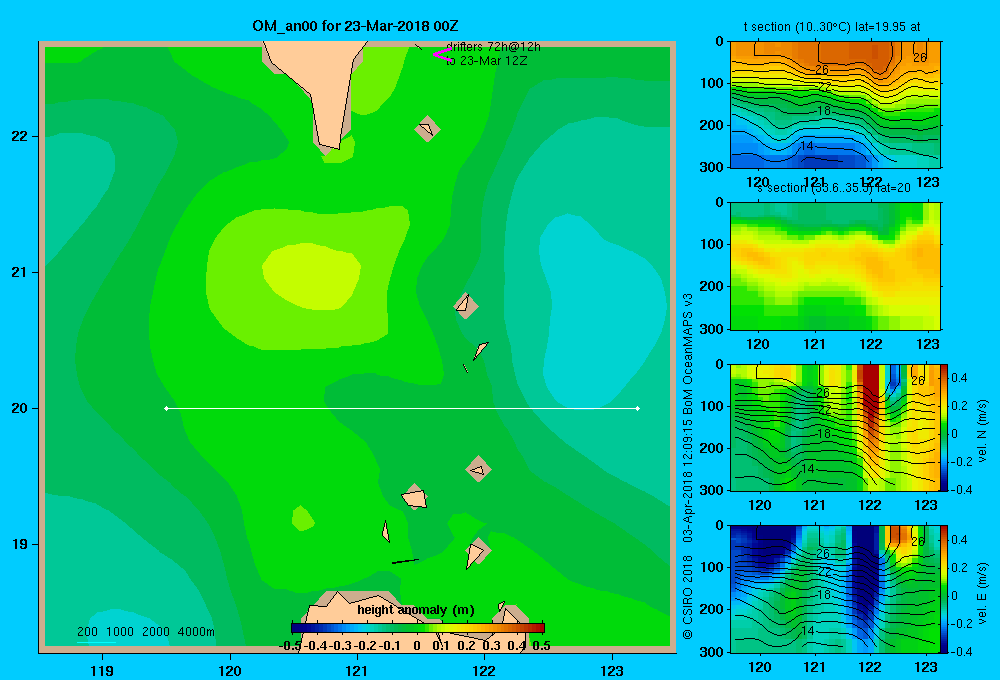Viewport: 1000px width, 680px height.
Task: Select the vel. E colorbar strip
Action: pyautogui.click(x=944, y=588)
